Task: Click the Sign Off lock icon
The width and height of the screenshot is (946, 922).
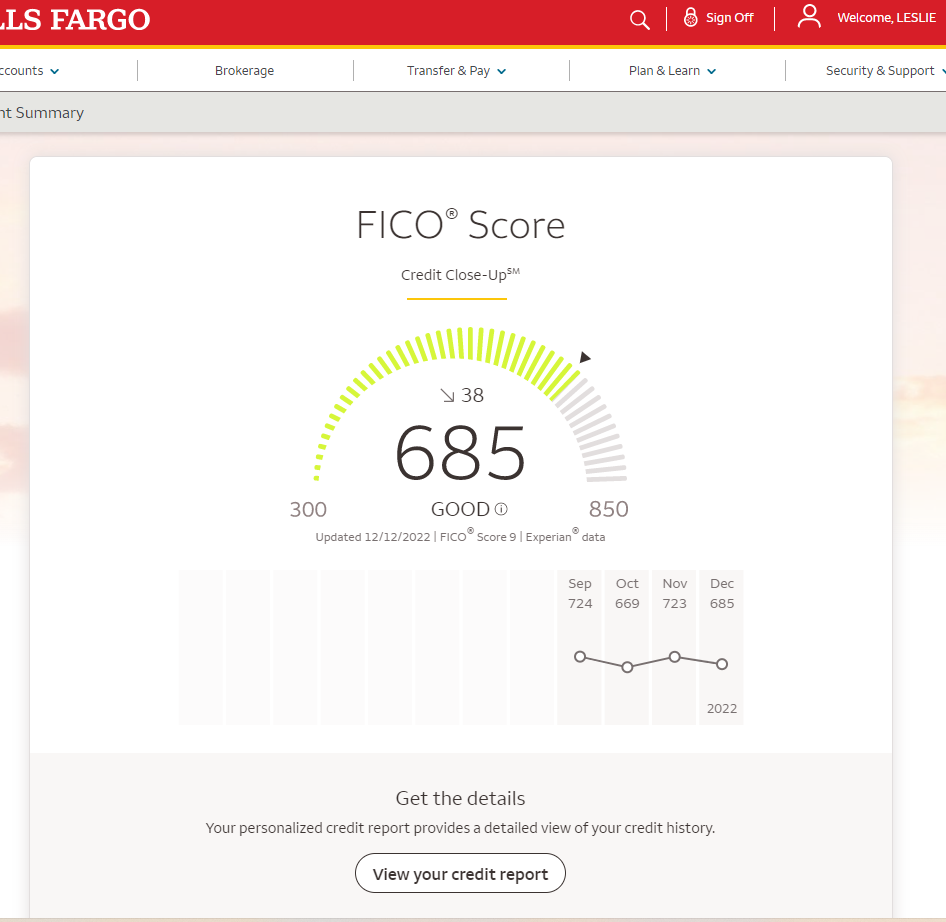Action: pyautogui.click(x=690, y=18)
